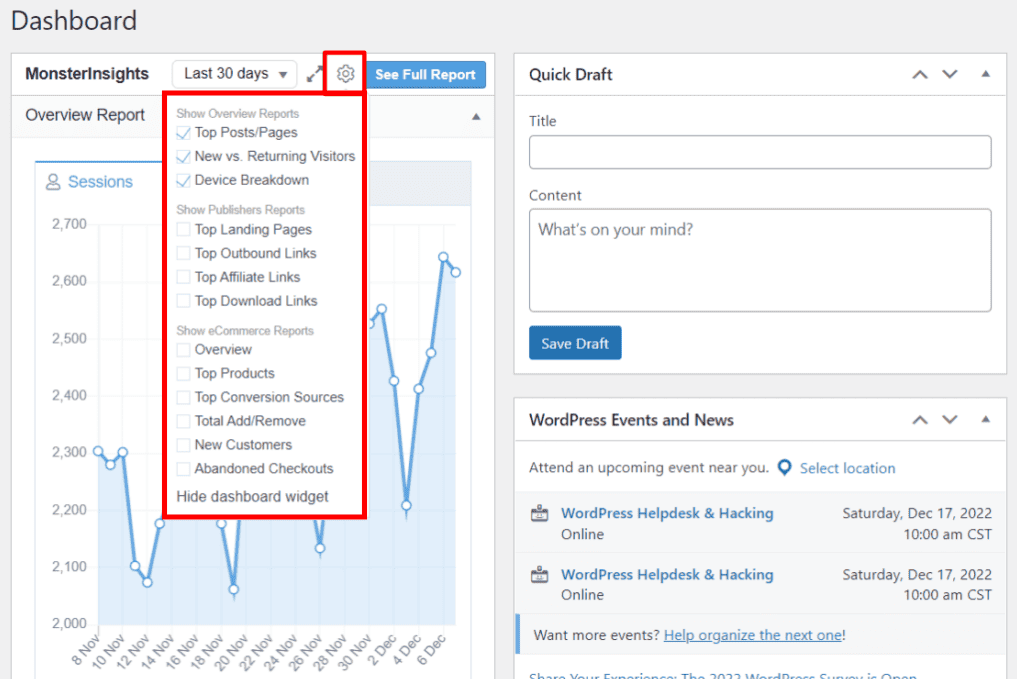
Task: Open the MonsterInsights widget settings gear
Action: 345,74
